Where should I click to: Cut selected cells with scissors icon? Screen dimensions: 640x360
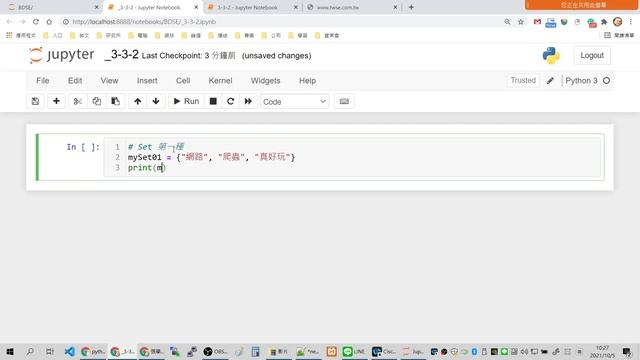point(78,101)
